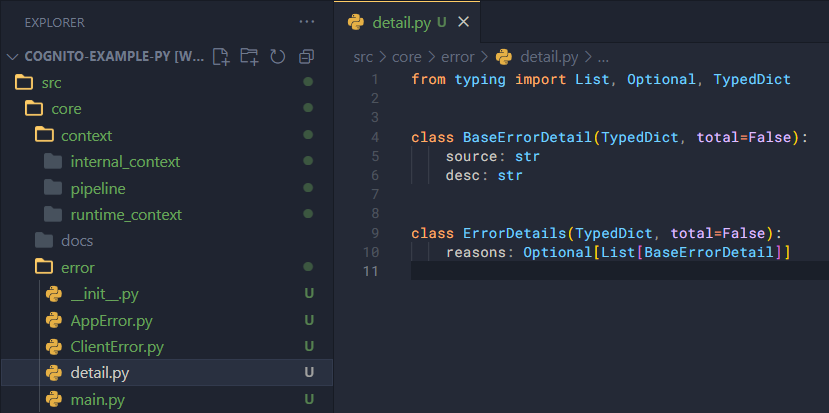Image resolution: width=829 pixels, height=413 pixels.
Task: Click the New File icon in Explorer
Action: click(x=221, y=57)
